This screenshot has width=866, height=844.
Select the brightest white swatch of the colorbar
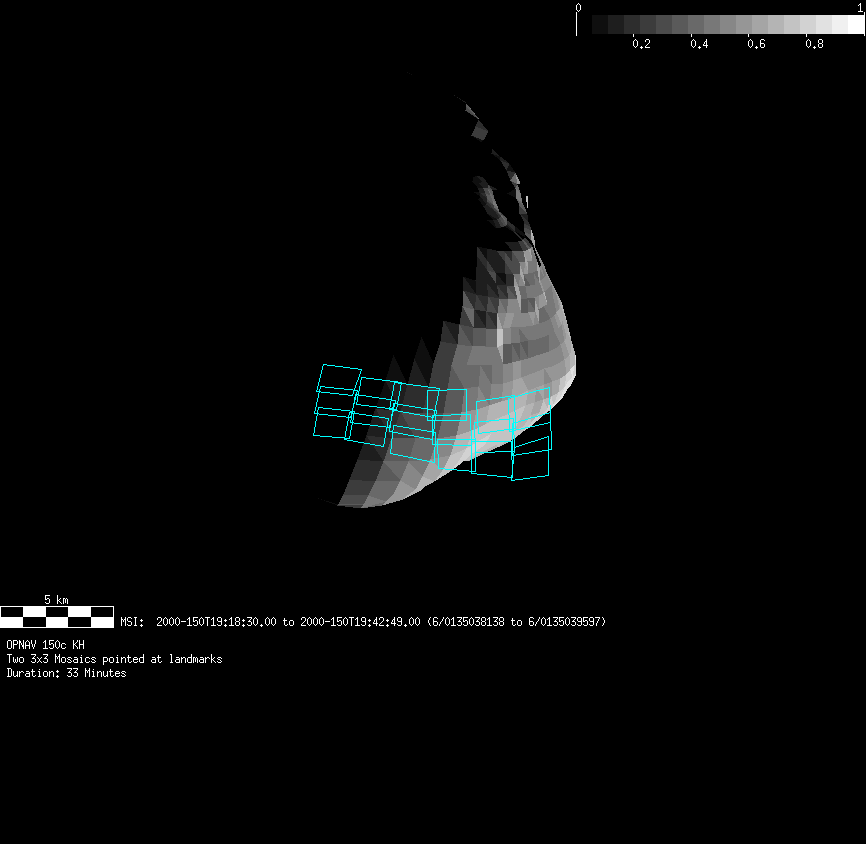[x=855, y=24]
